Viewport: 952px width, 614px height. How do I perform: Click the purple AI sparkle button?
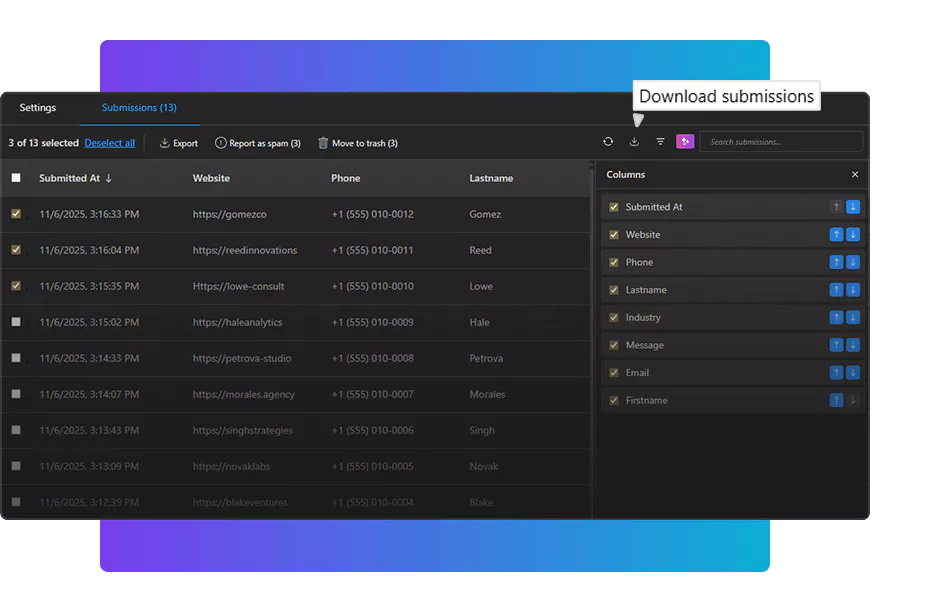685,142
